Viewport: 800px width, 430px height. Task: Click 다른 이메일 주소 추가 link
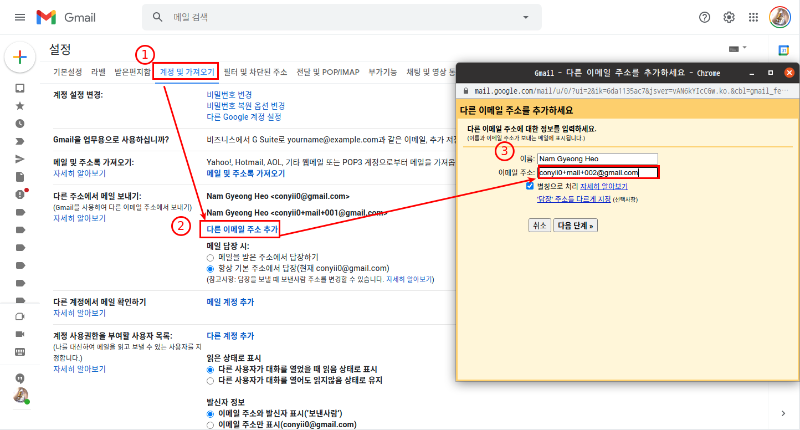click(x=242, y=230)
